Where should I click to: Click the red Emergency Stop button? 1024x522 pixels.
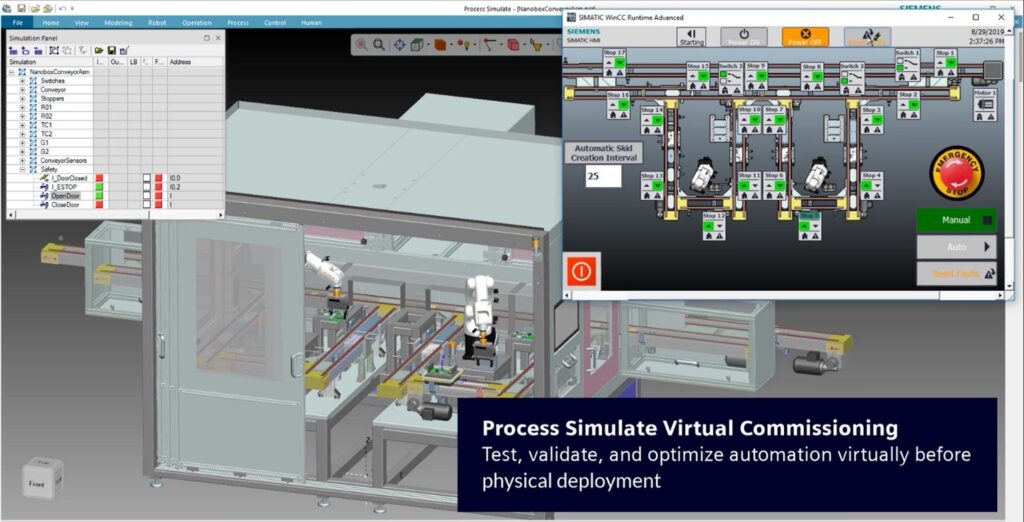coord(956,173)
